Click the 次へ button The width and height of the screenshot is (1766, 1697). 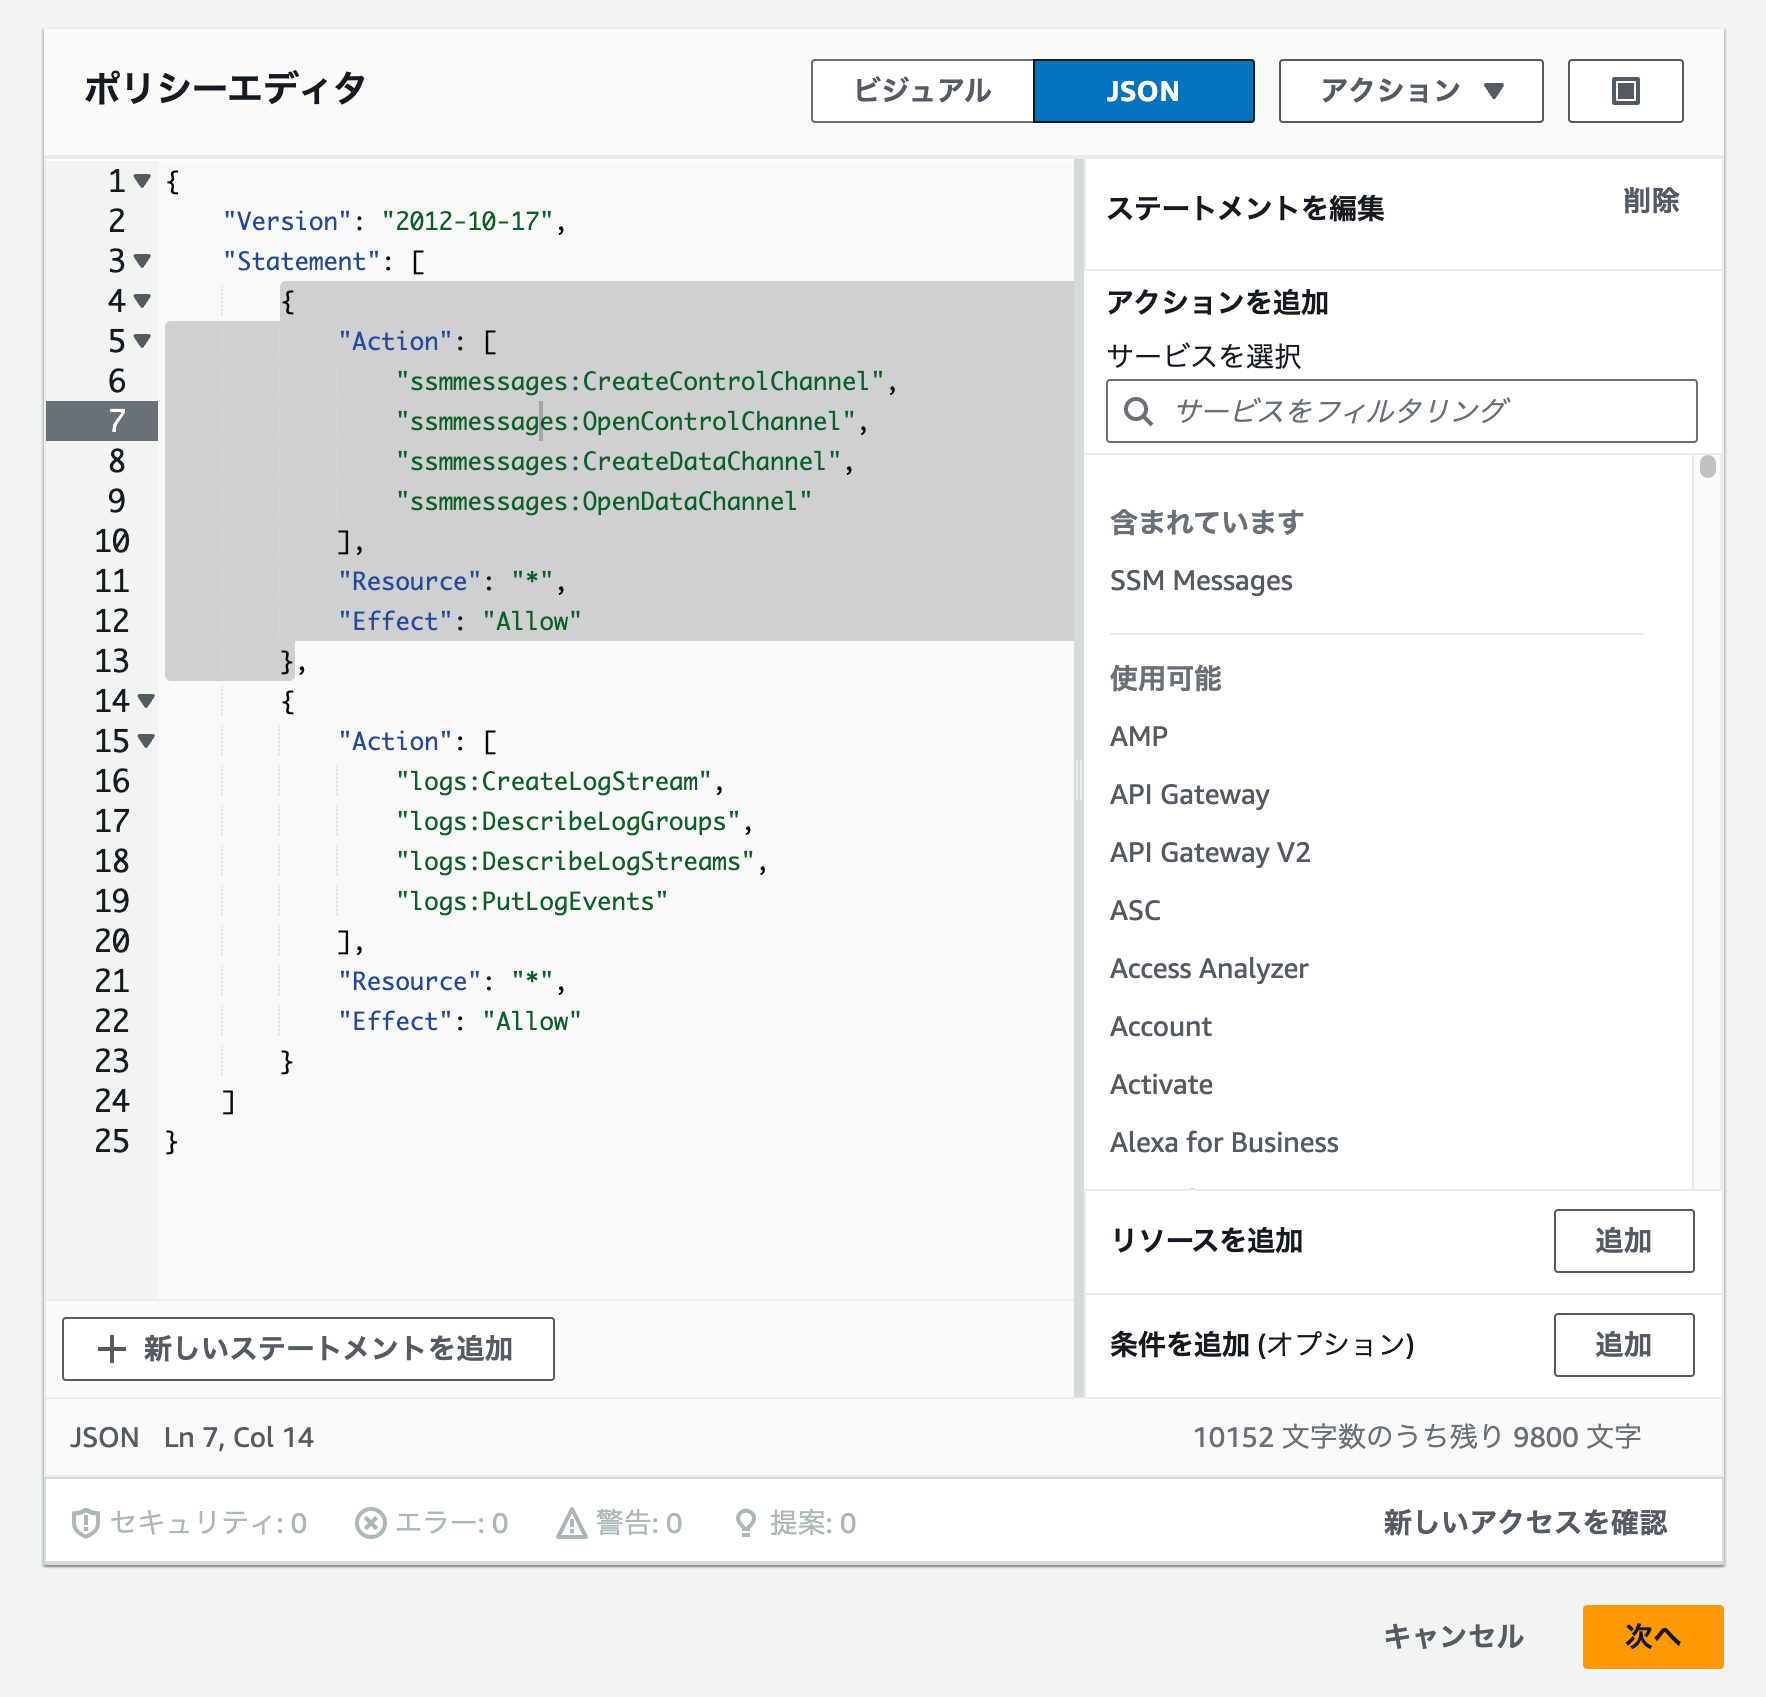tap(1653, 1637)
